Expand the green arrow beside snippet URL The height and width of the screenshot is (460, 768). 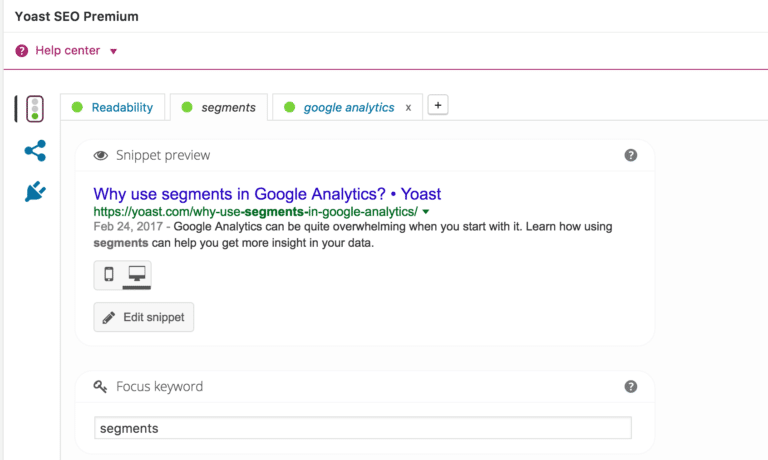coord(426,212)
